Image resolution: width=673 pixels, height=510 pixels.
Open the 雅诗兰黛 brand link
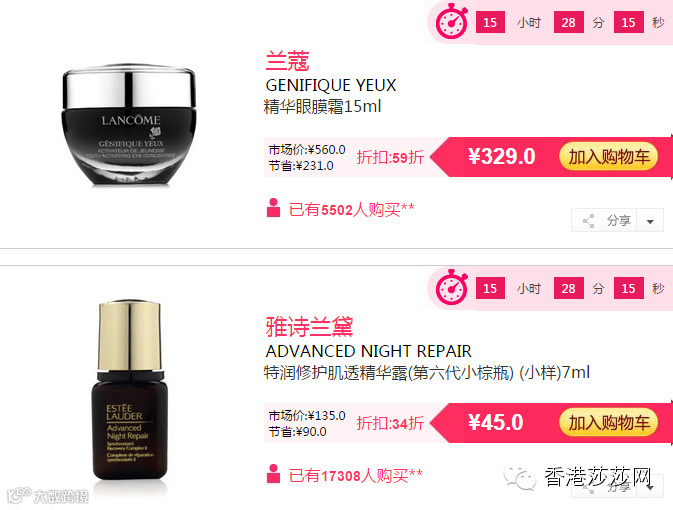[x=309, y=327]
